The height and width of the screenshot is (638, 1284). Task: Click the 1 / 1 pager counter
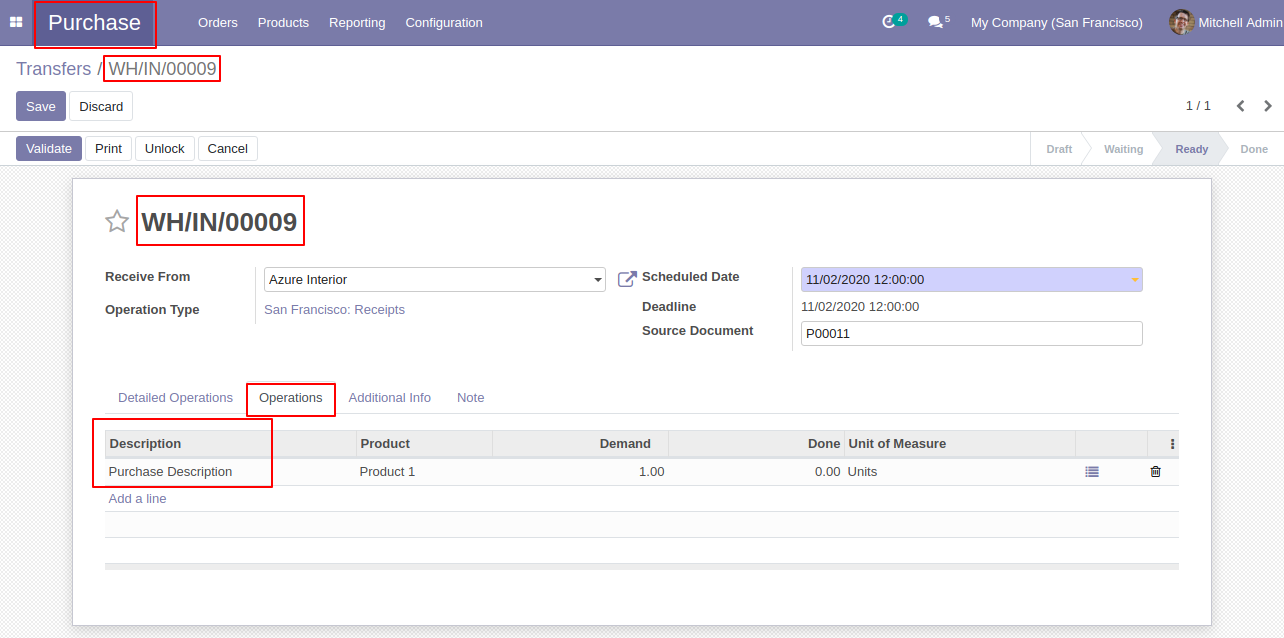[x=1198, y=106]
